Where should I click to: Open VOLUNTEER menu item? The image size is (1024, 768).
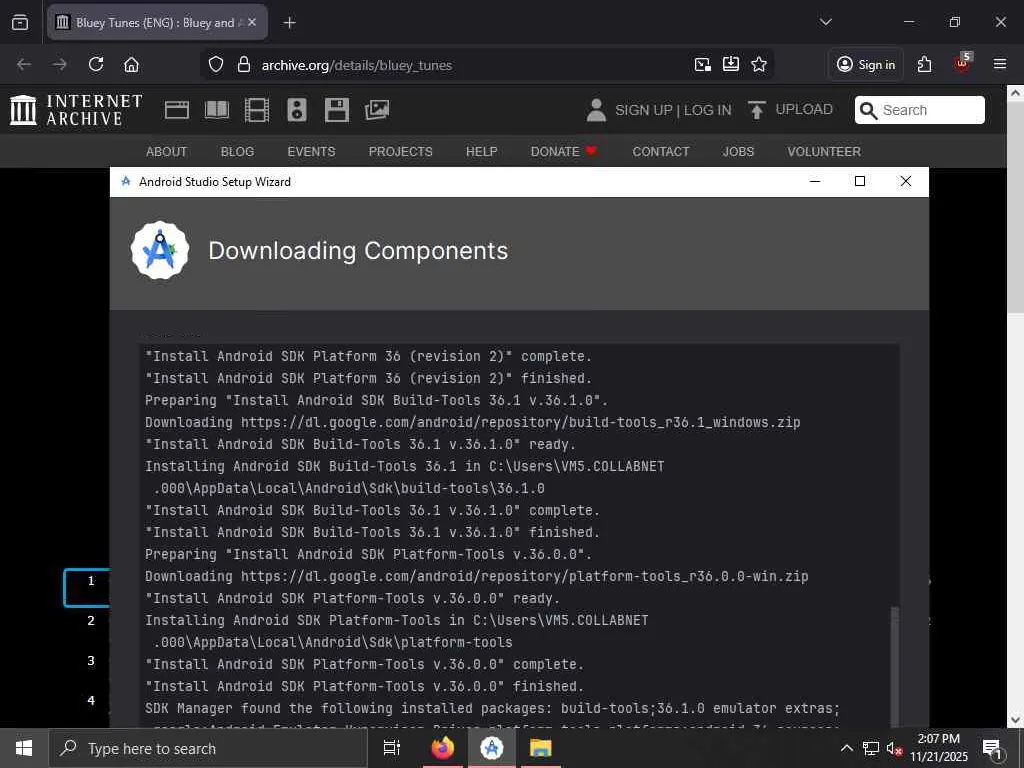click(x=824, y=152)
